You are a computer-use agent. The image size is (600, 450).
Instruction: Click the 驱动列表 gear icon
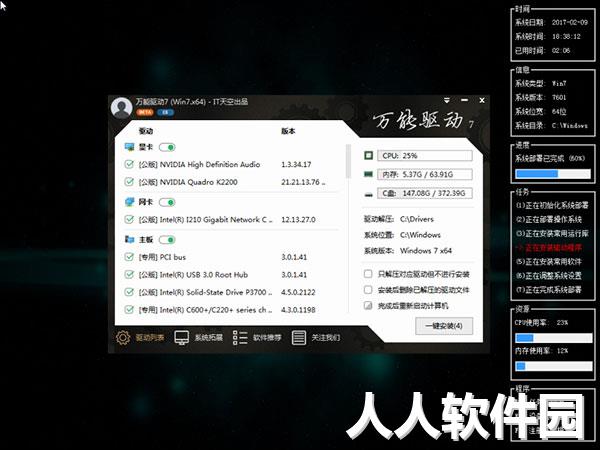(x=123, y=338)
